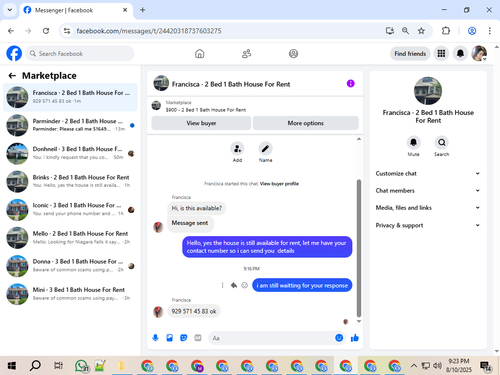Open the Home feed icon
The width and height of the screenshot is (500, 375).
pyautogui.click(x=200, y=53)
